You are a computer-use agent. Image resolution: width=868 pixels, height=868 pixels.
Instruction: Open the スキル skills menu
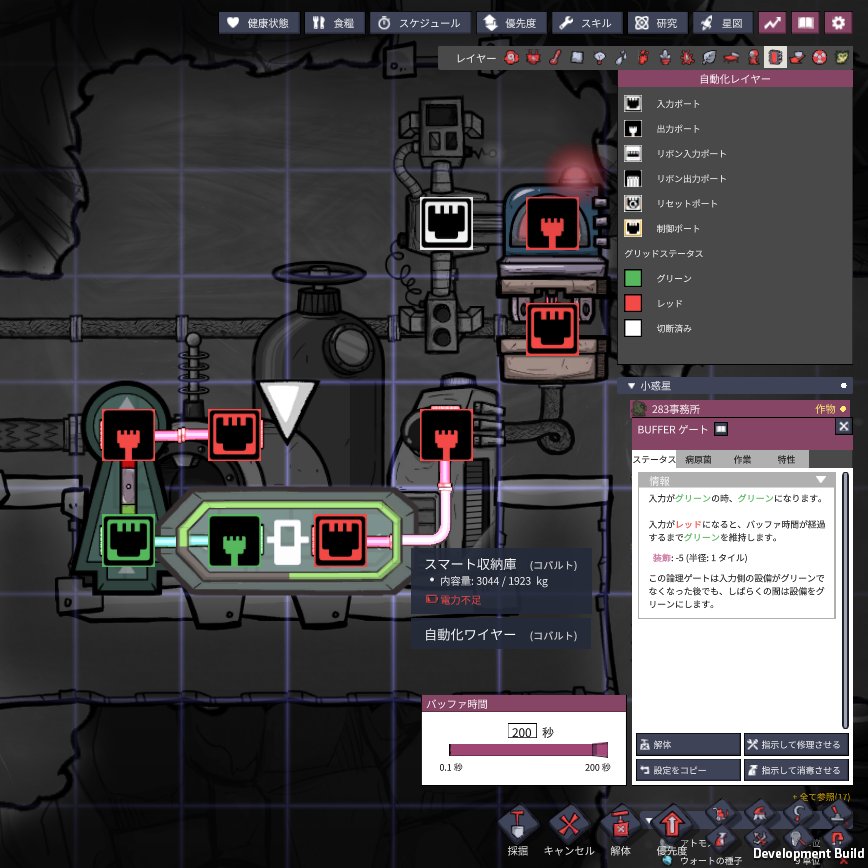pos(587,23)
